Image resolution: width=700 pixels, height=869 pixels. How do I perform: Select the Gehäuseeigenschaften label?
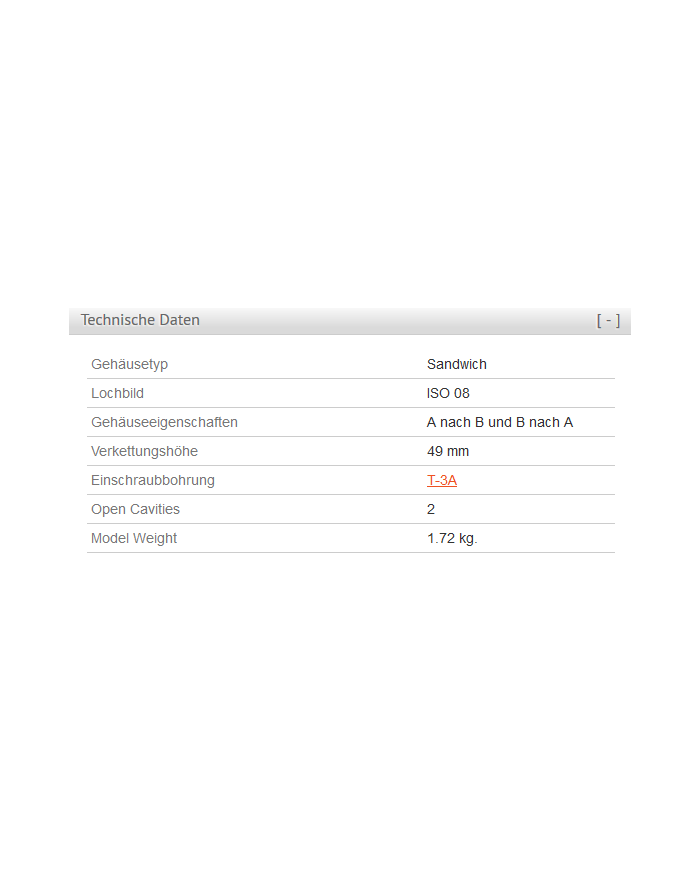click(164, 422)
